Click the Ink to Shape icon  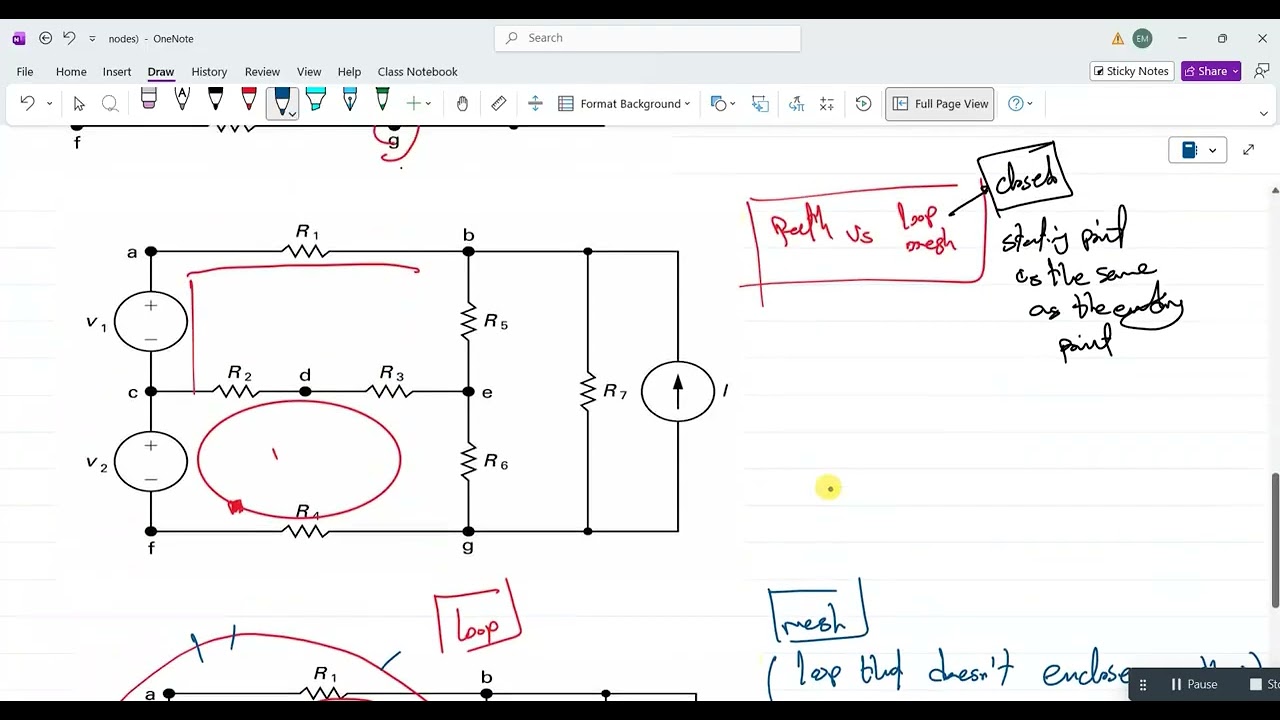760,103
